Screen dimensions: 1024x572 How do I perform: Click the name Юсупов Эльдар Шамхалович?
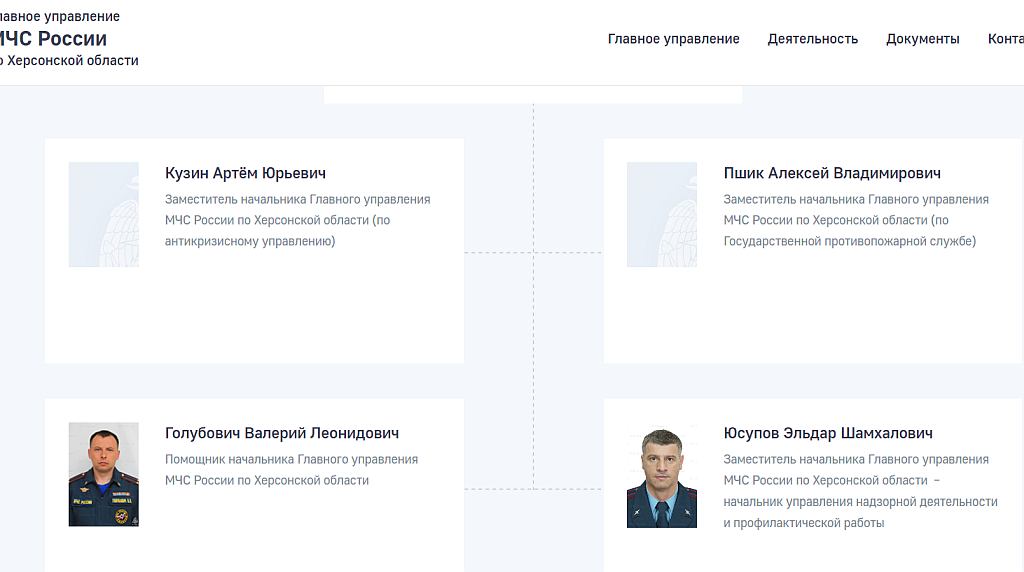coord(827,433)
